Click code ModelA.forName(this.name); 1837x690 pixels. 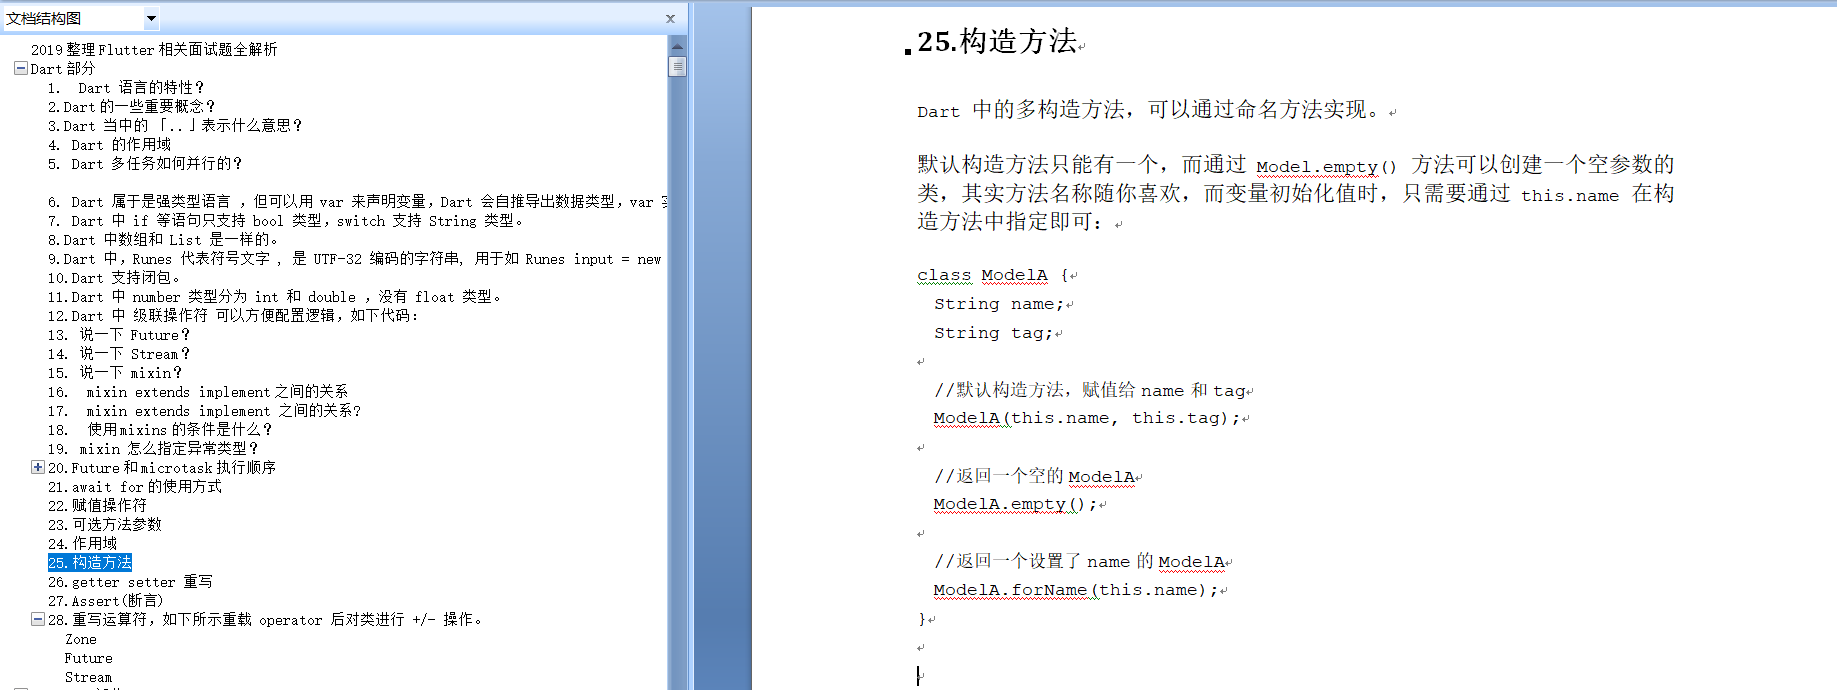click(x=1075, y=590)
